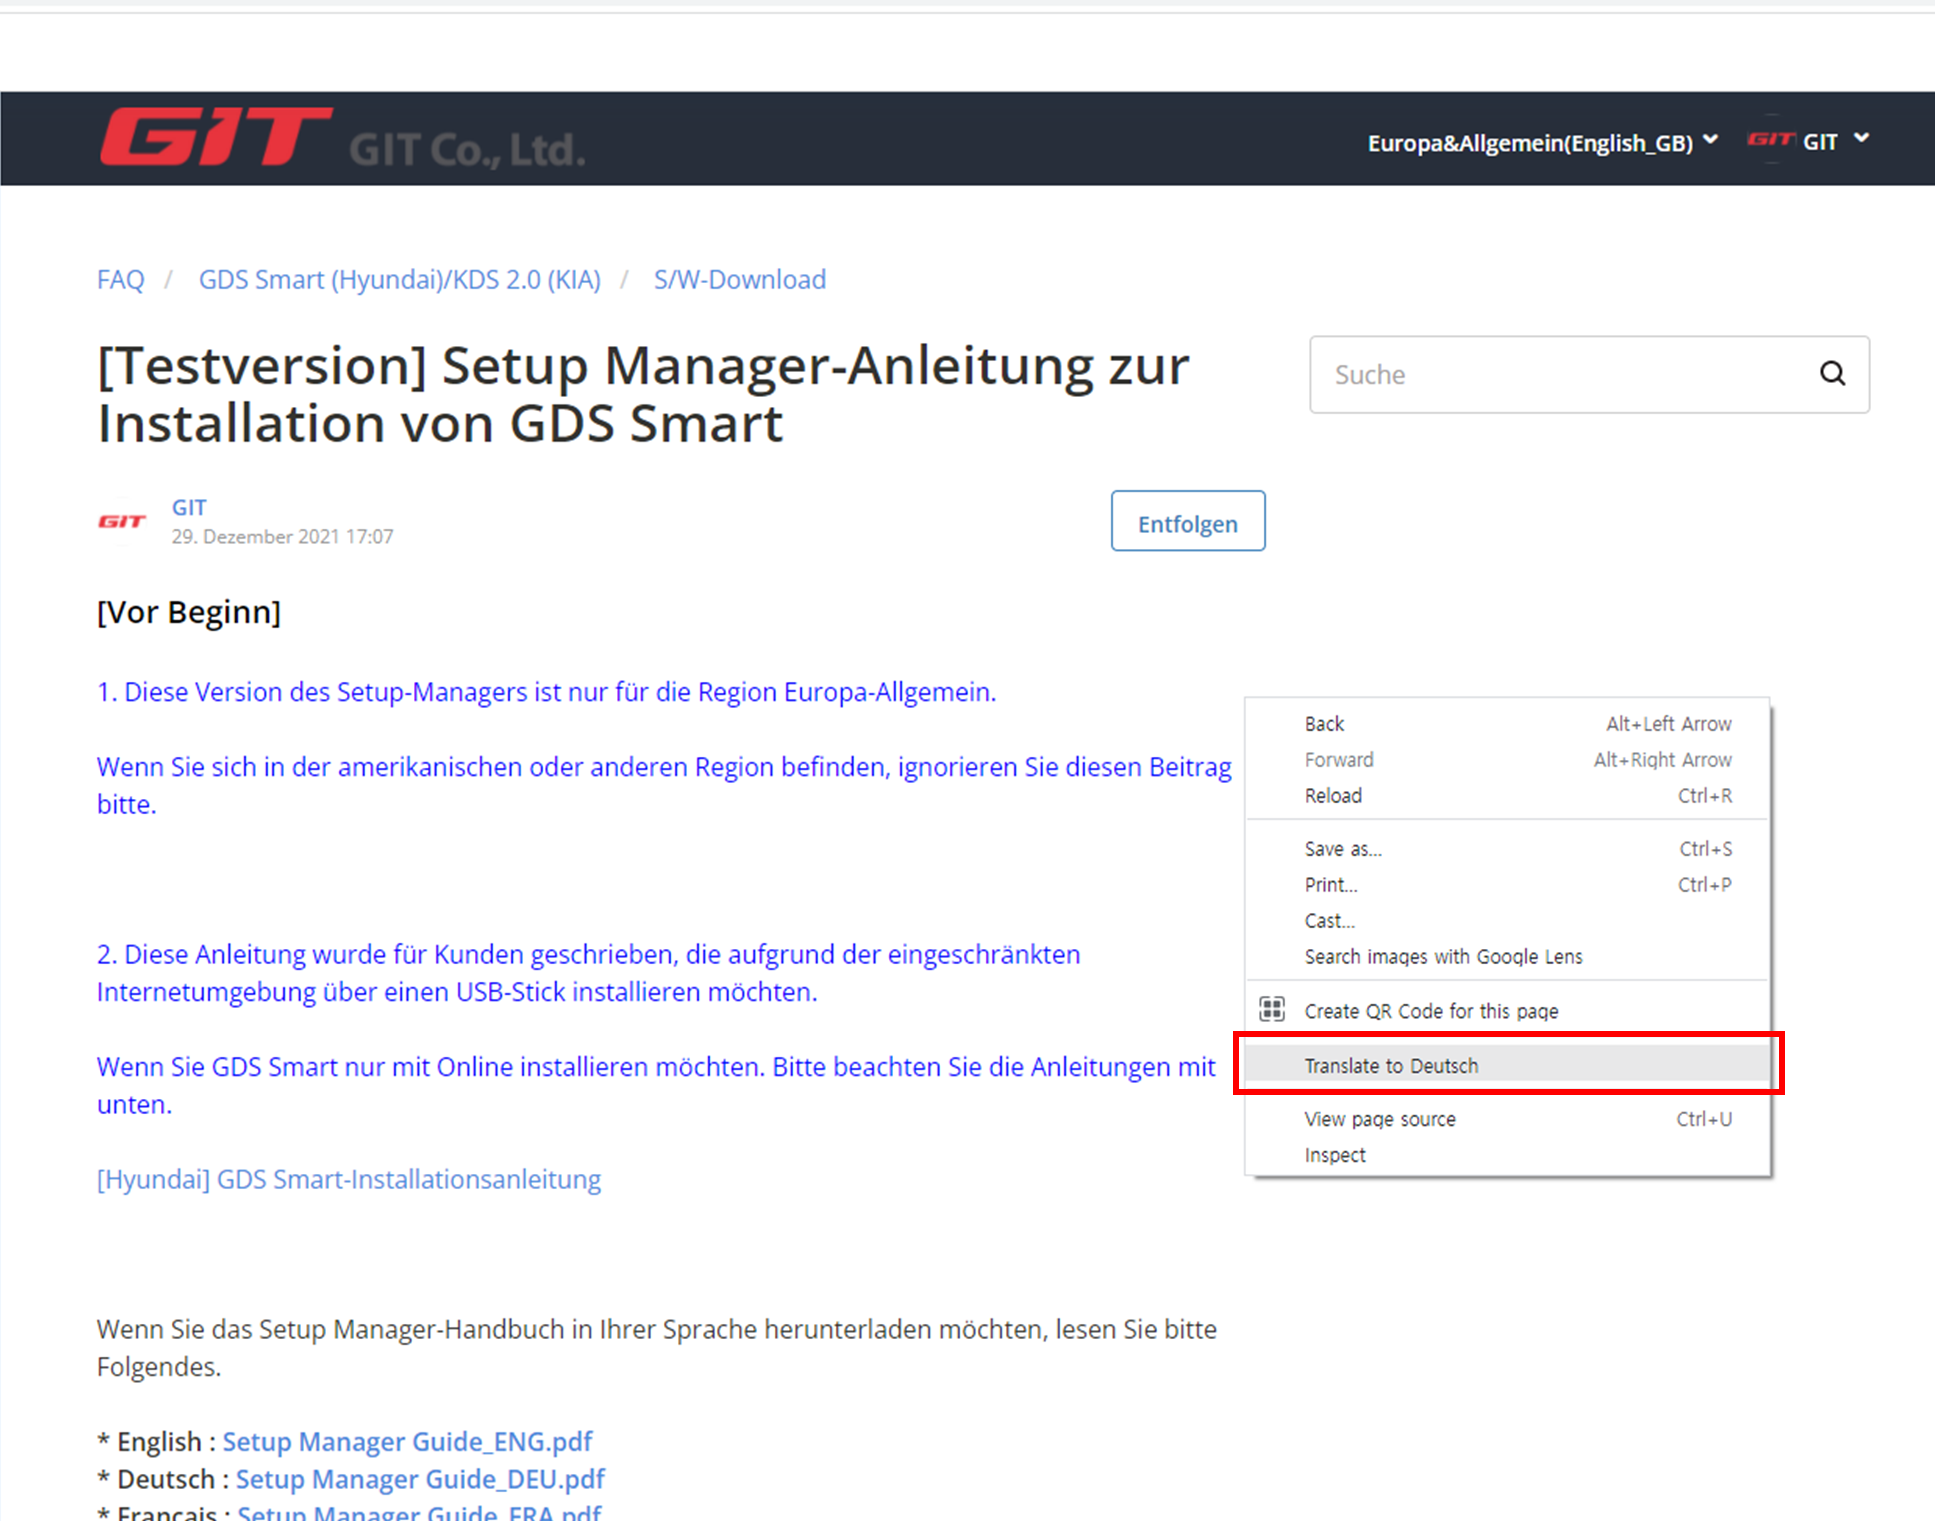Screen dimensions: 1935x1521
Task: Choose Save as... in context menu
Action: (1508, 849)
